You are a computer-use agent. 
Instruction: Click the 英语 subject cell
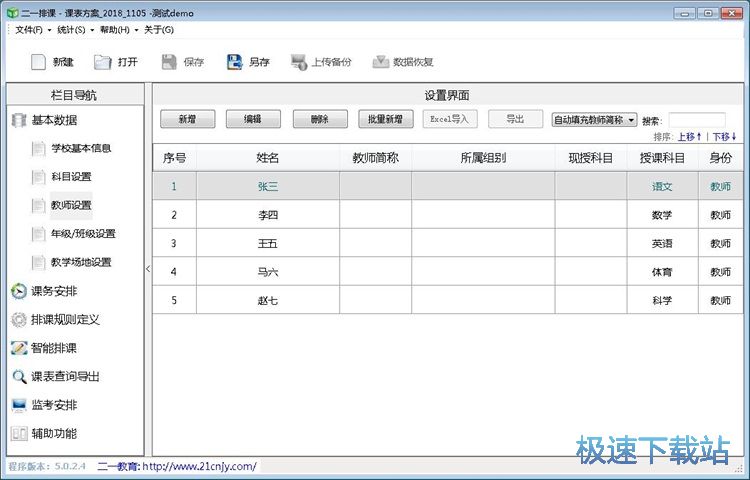[x=662, y=244]
